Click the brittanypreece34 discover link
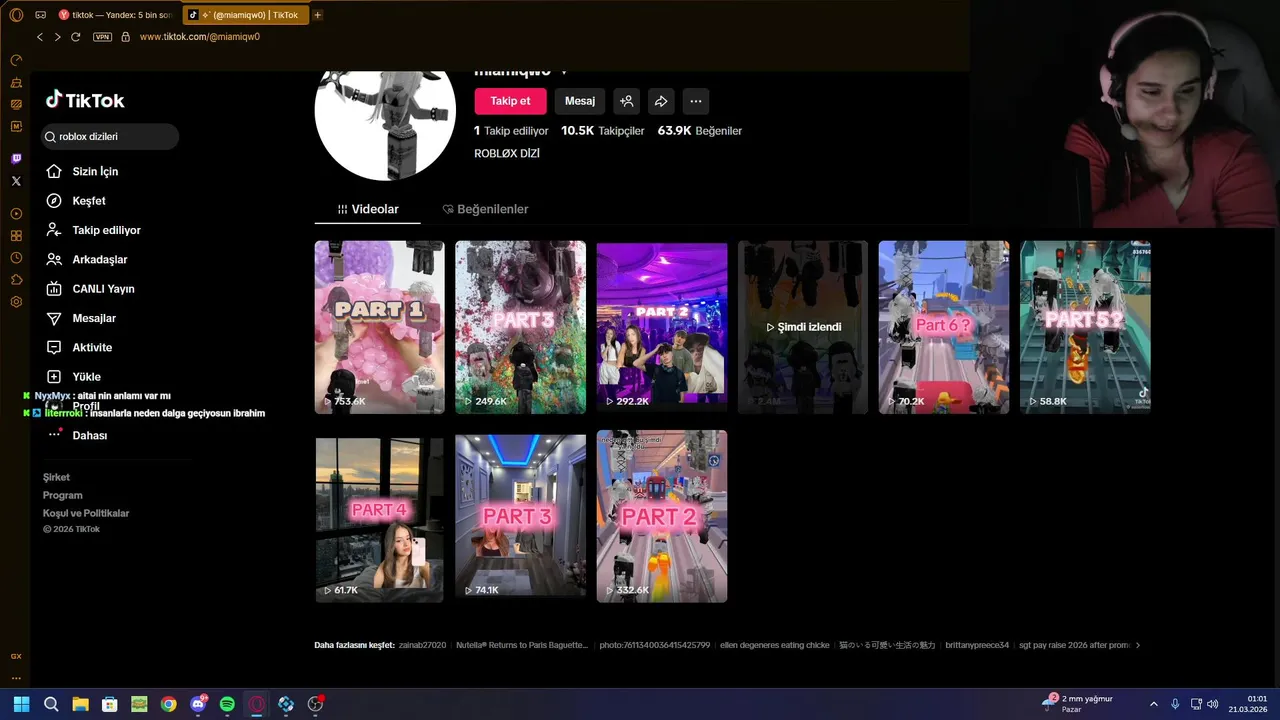 coord(977,645)
